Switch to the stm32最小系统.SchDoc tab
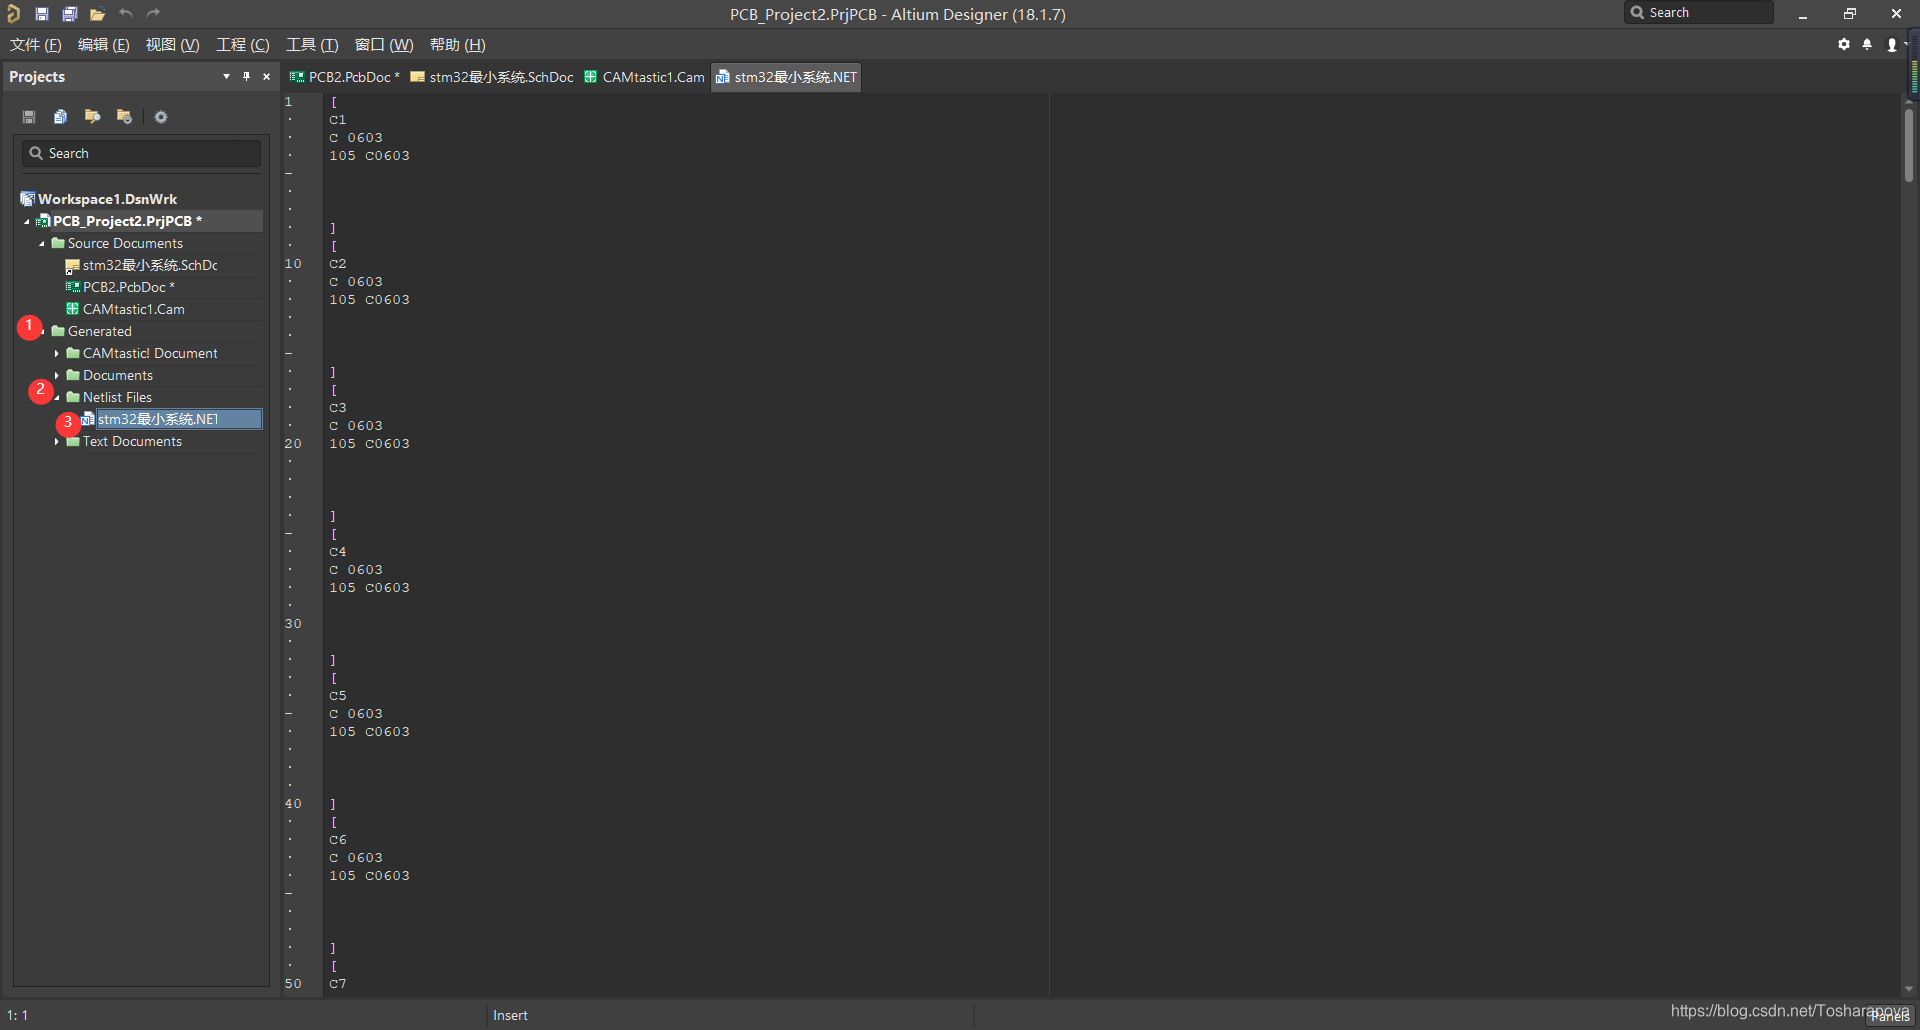Image resolution: width=1920 pixels, height=1030 pixels. click(492, 77)
